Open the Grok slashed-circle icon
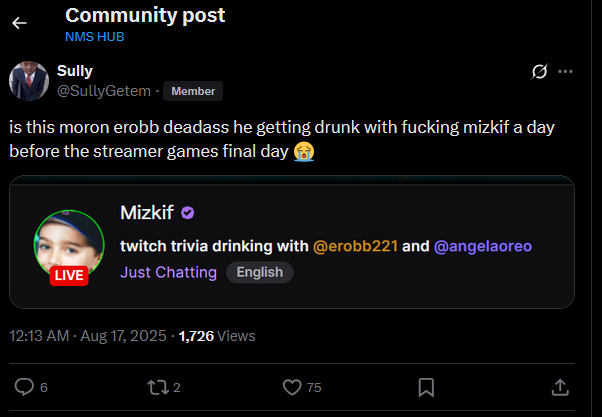The image size is (602, 417). [539, 71]
